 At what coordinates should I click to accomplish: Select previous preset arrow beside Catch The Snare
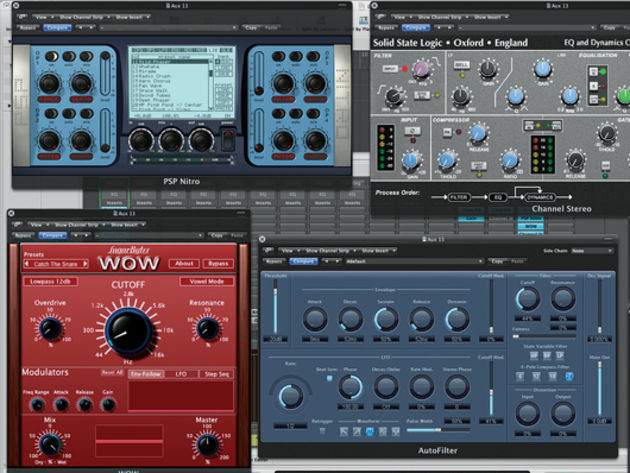click(27, 264)
